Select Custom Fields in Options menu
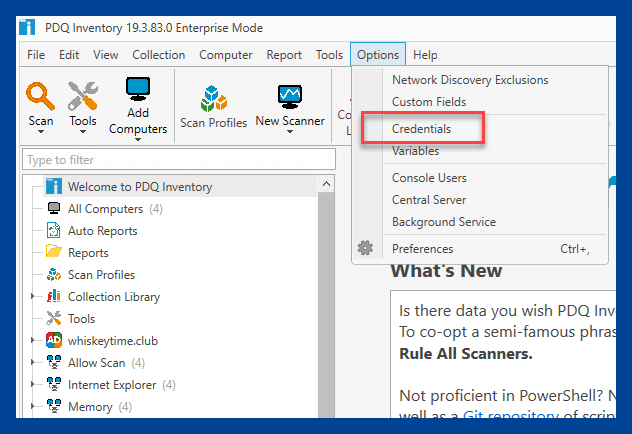 coord(429,102)
